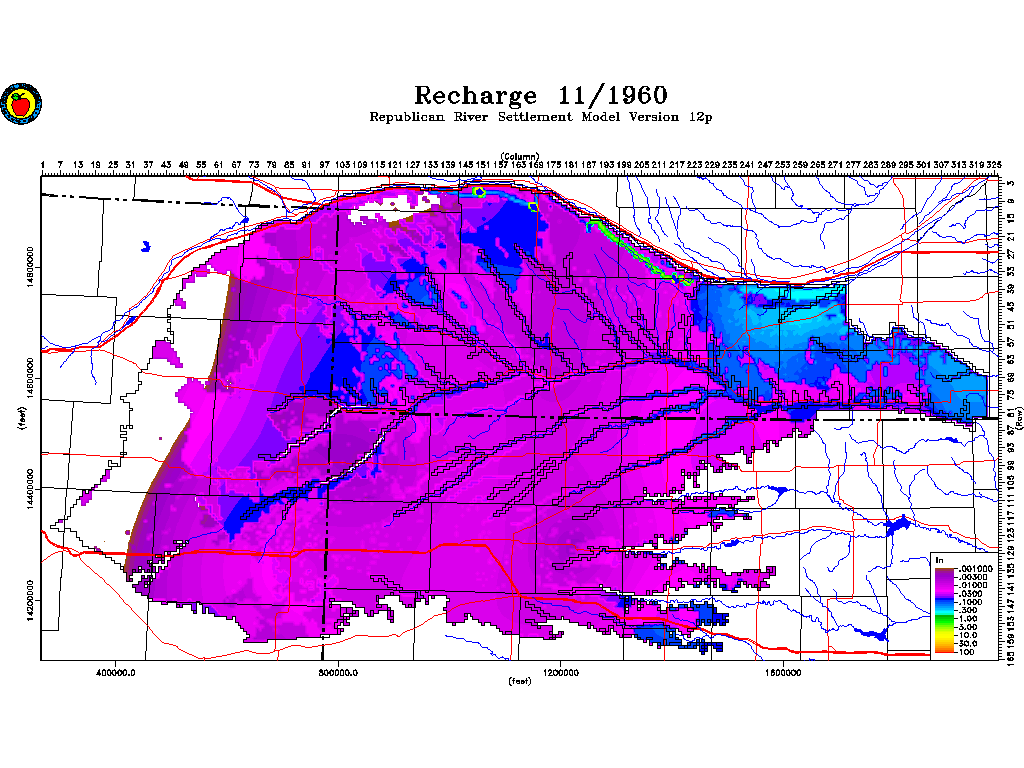Click the '1600000' x-axis tick label
Screen dimensions: 1024x768
pos(783,673)
